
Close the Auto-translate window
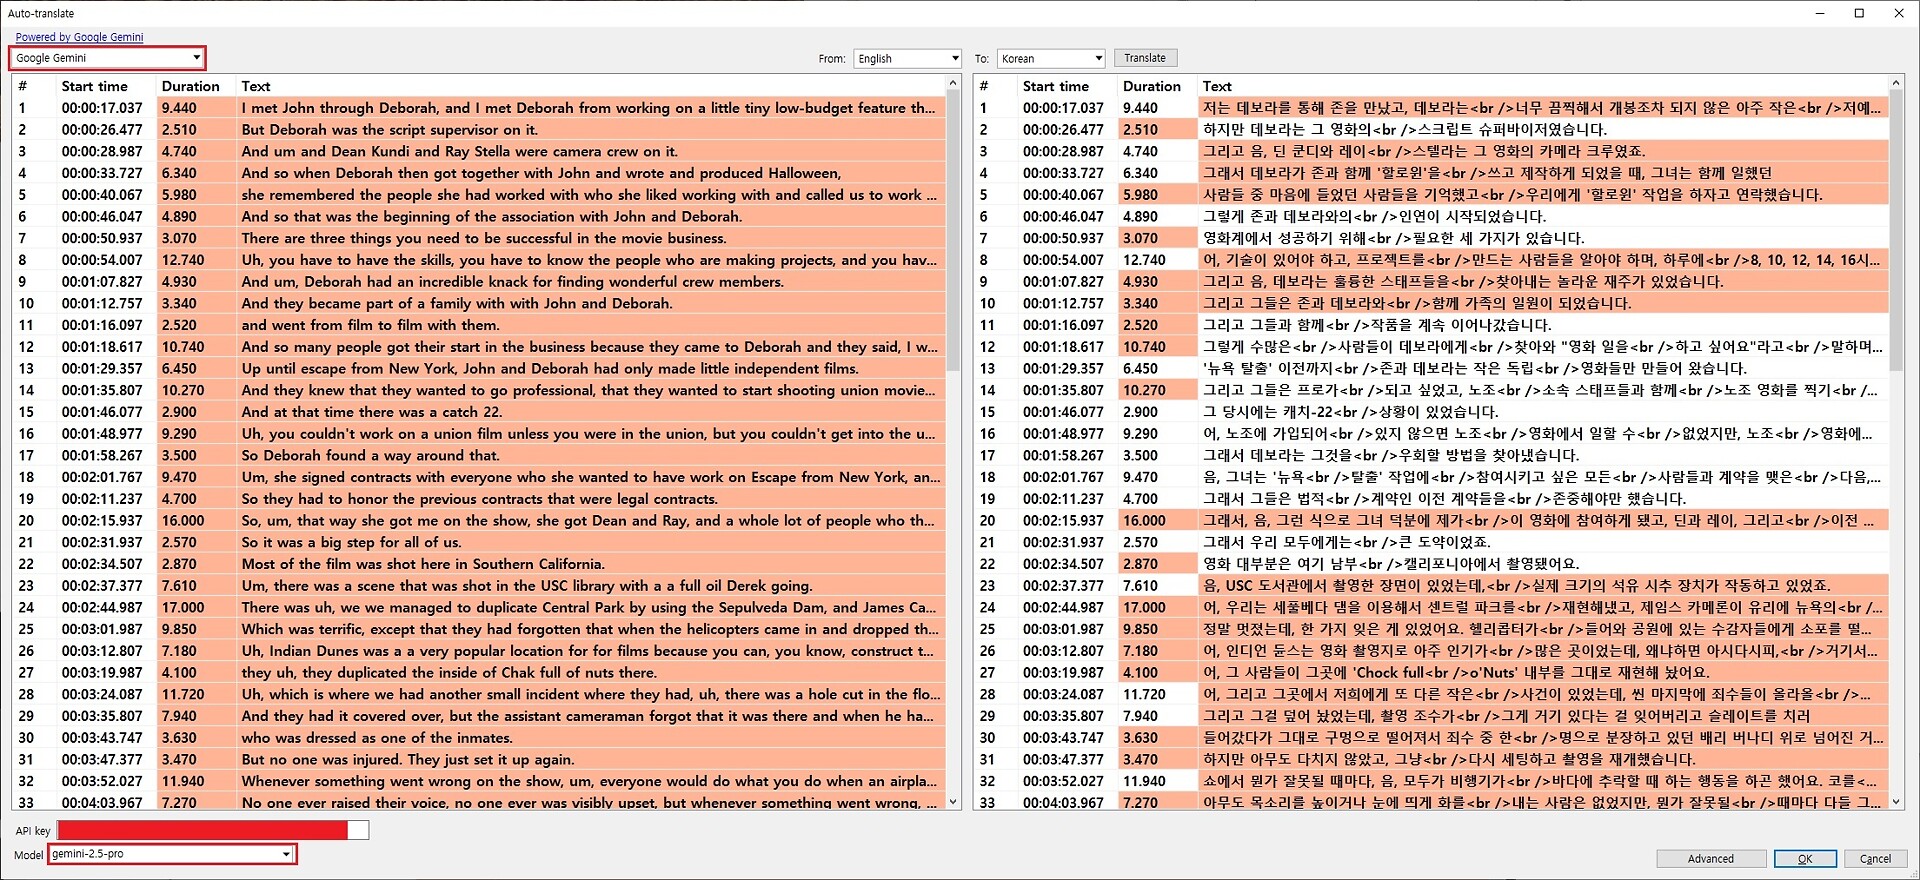coord(1898,13)
